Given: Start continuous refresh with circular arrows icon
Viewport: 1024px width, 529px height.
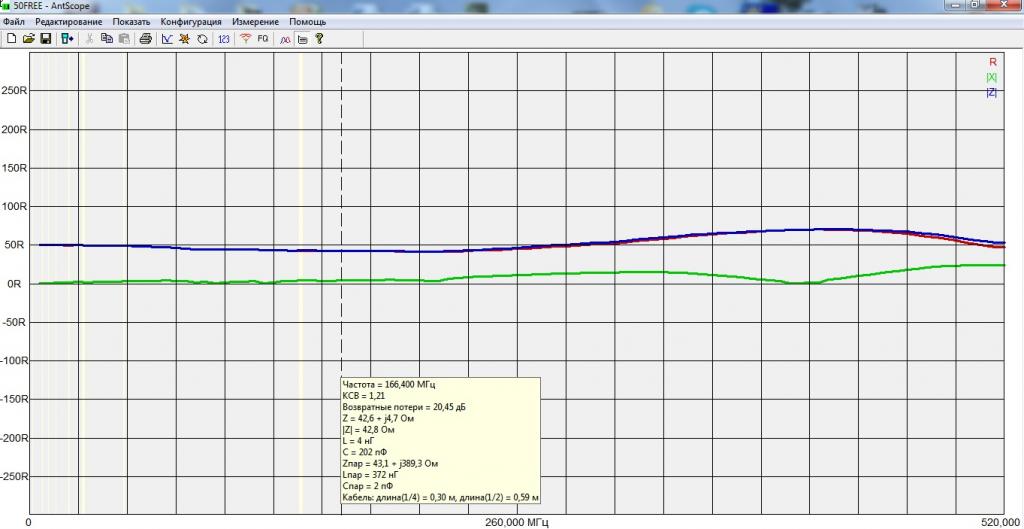Looking at the screenshot, I should click(202, 39).
